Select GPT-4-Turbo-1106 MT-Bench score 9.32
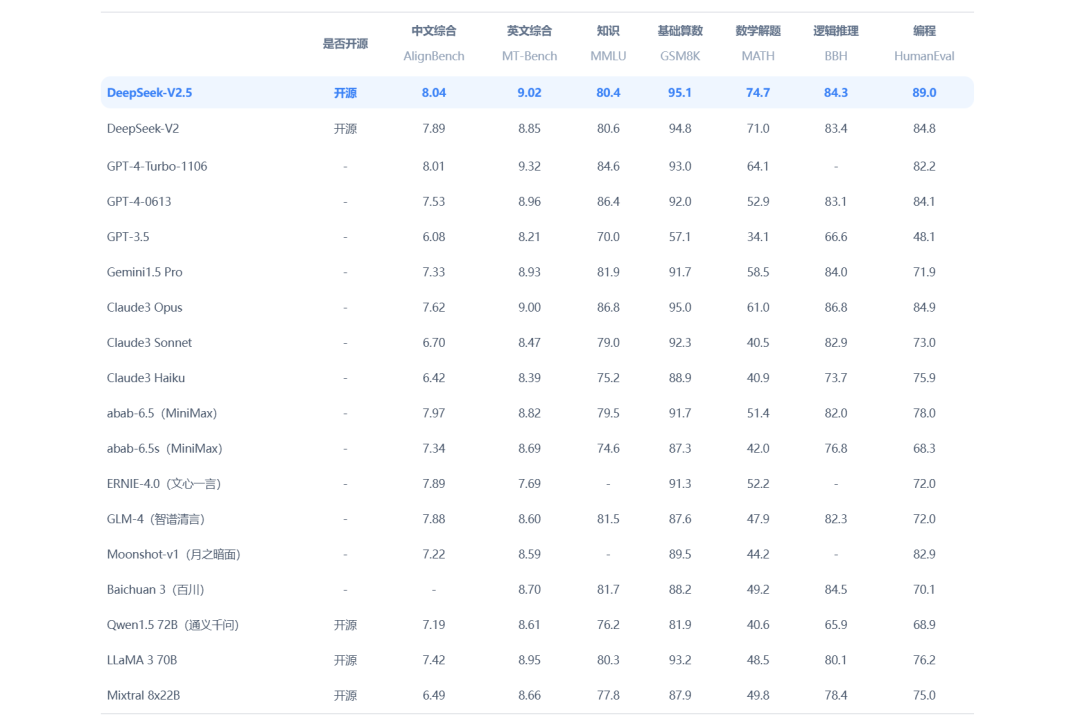 [529, 166]
